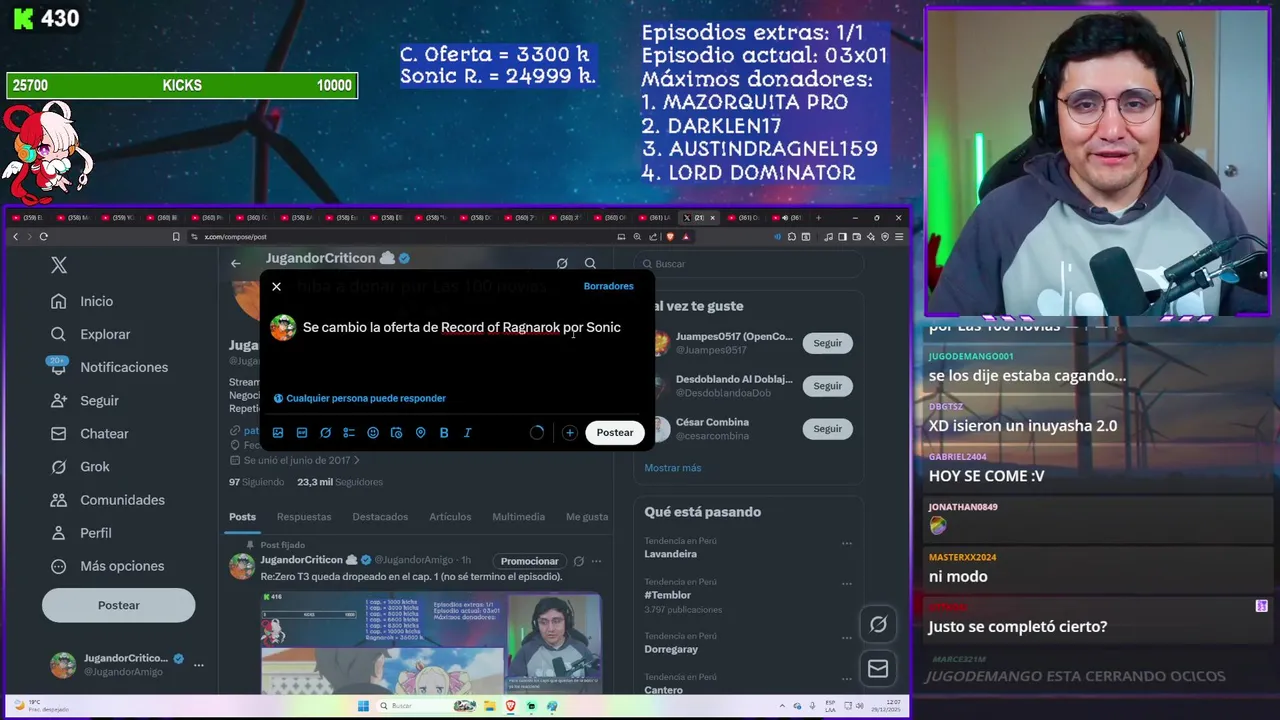Screen dimensions: 1280x720
Task: Schedule the post with calendar icon
Action: pyautogui.click(x=396, y=433)
